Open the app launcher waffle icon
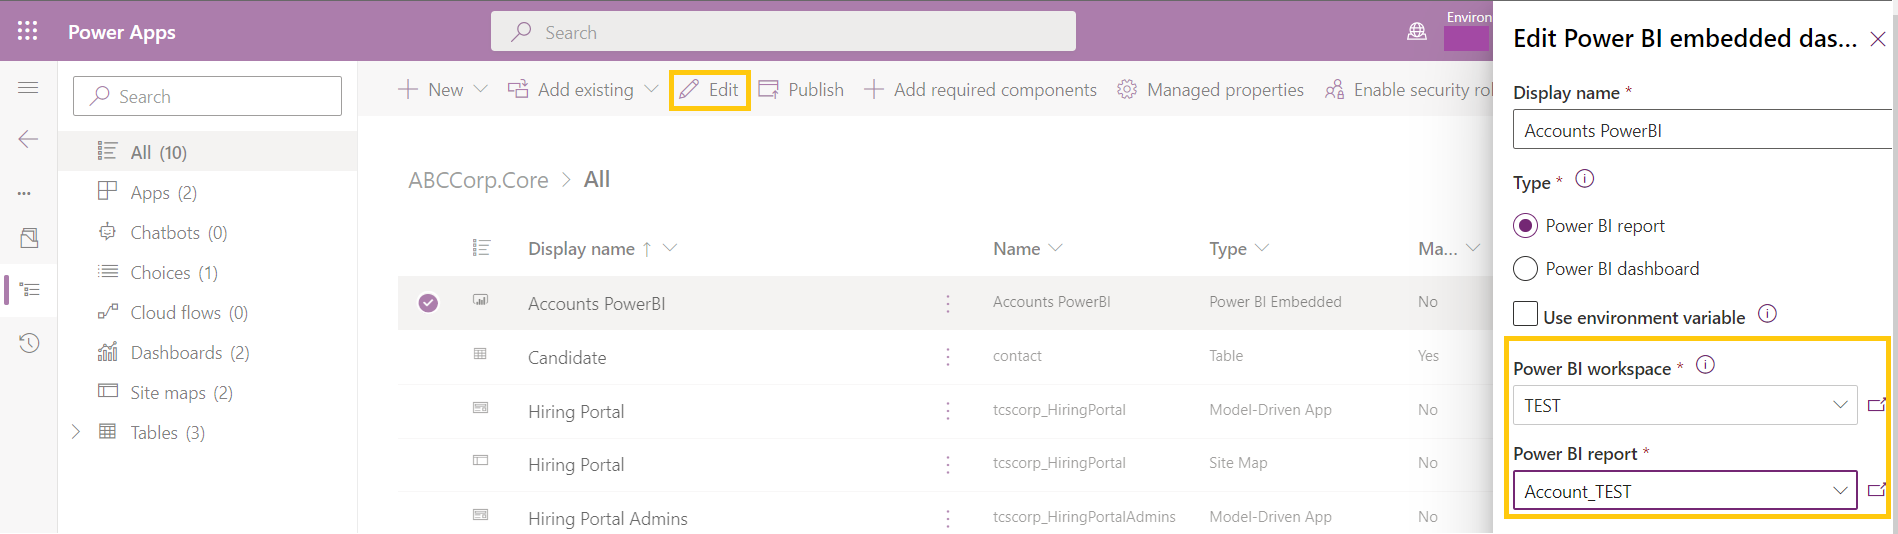The width and height of the screenshot is (1898, 534). (x=27, y=31)
